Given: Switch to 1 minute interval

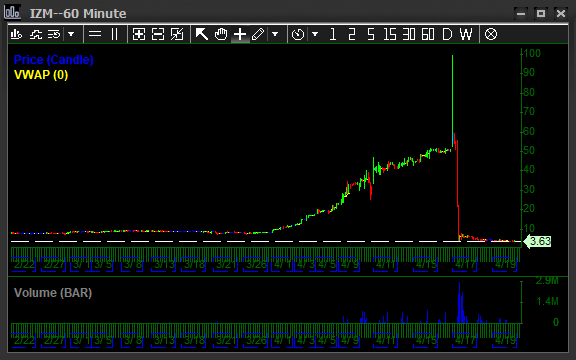Looking at the screenshot, I should (x=333, y=35).
